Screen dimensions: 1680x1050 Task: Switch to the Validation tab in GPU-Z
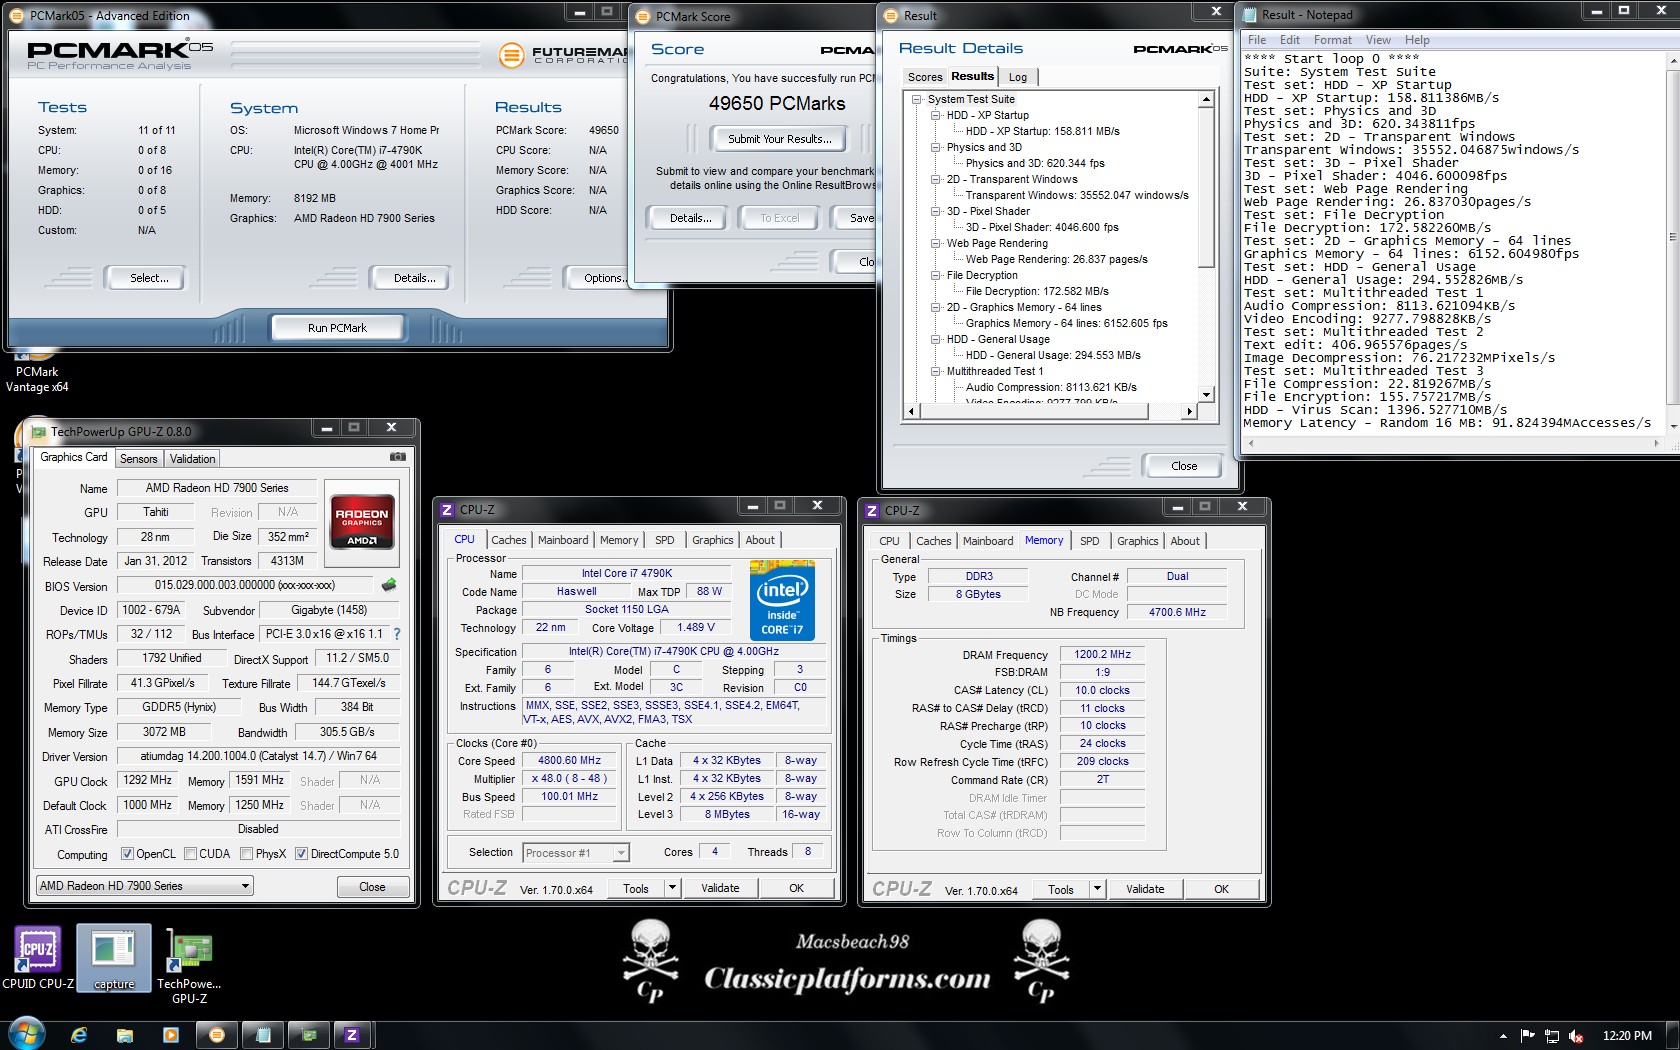[192, 459]
